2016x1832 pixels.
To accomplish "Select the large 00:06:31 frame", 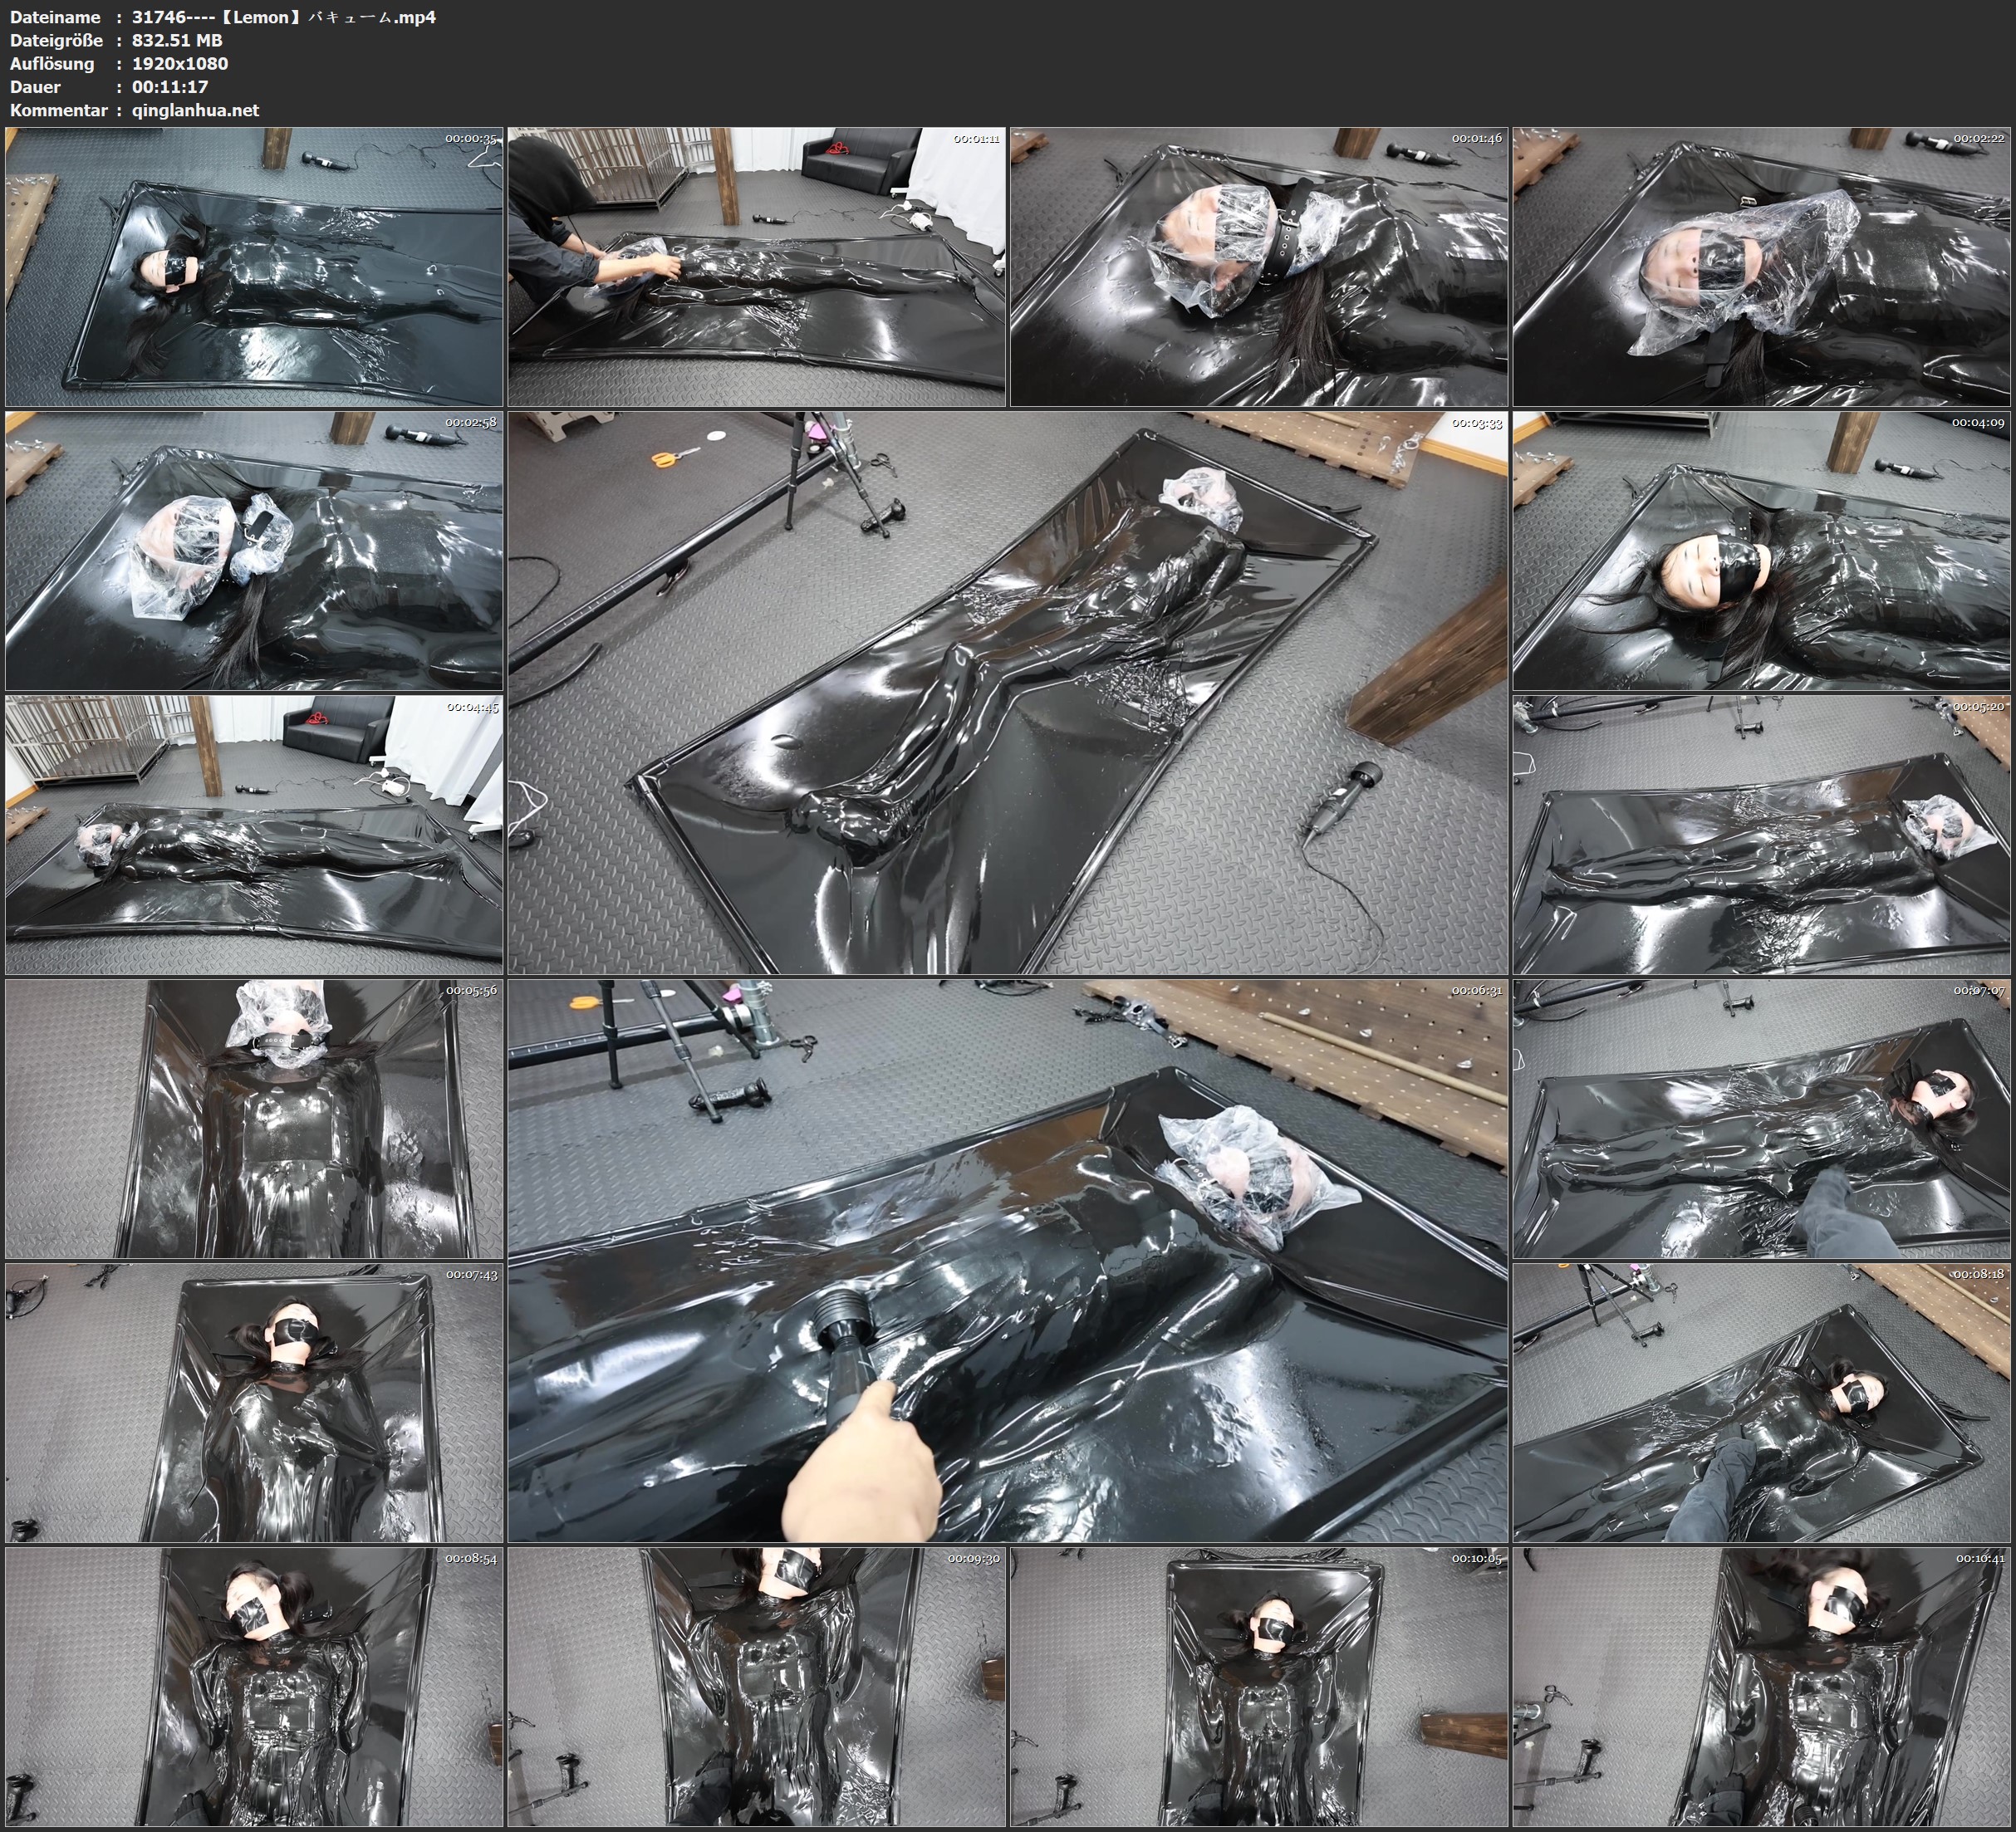I will tap(1007, 1260).
